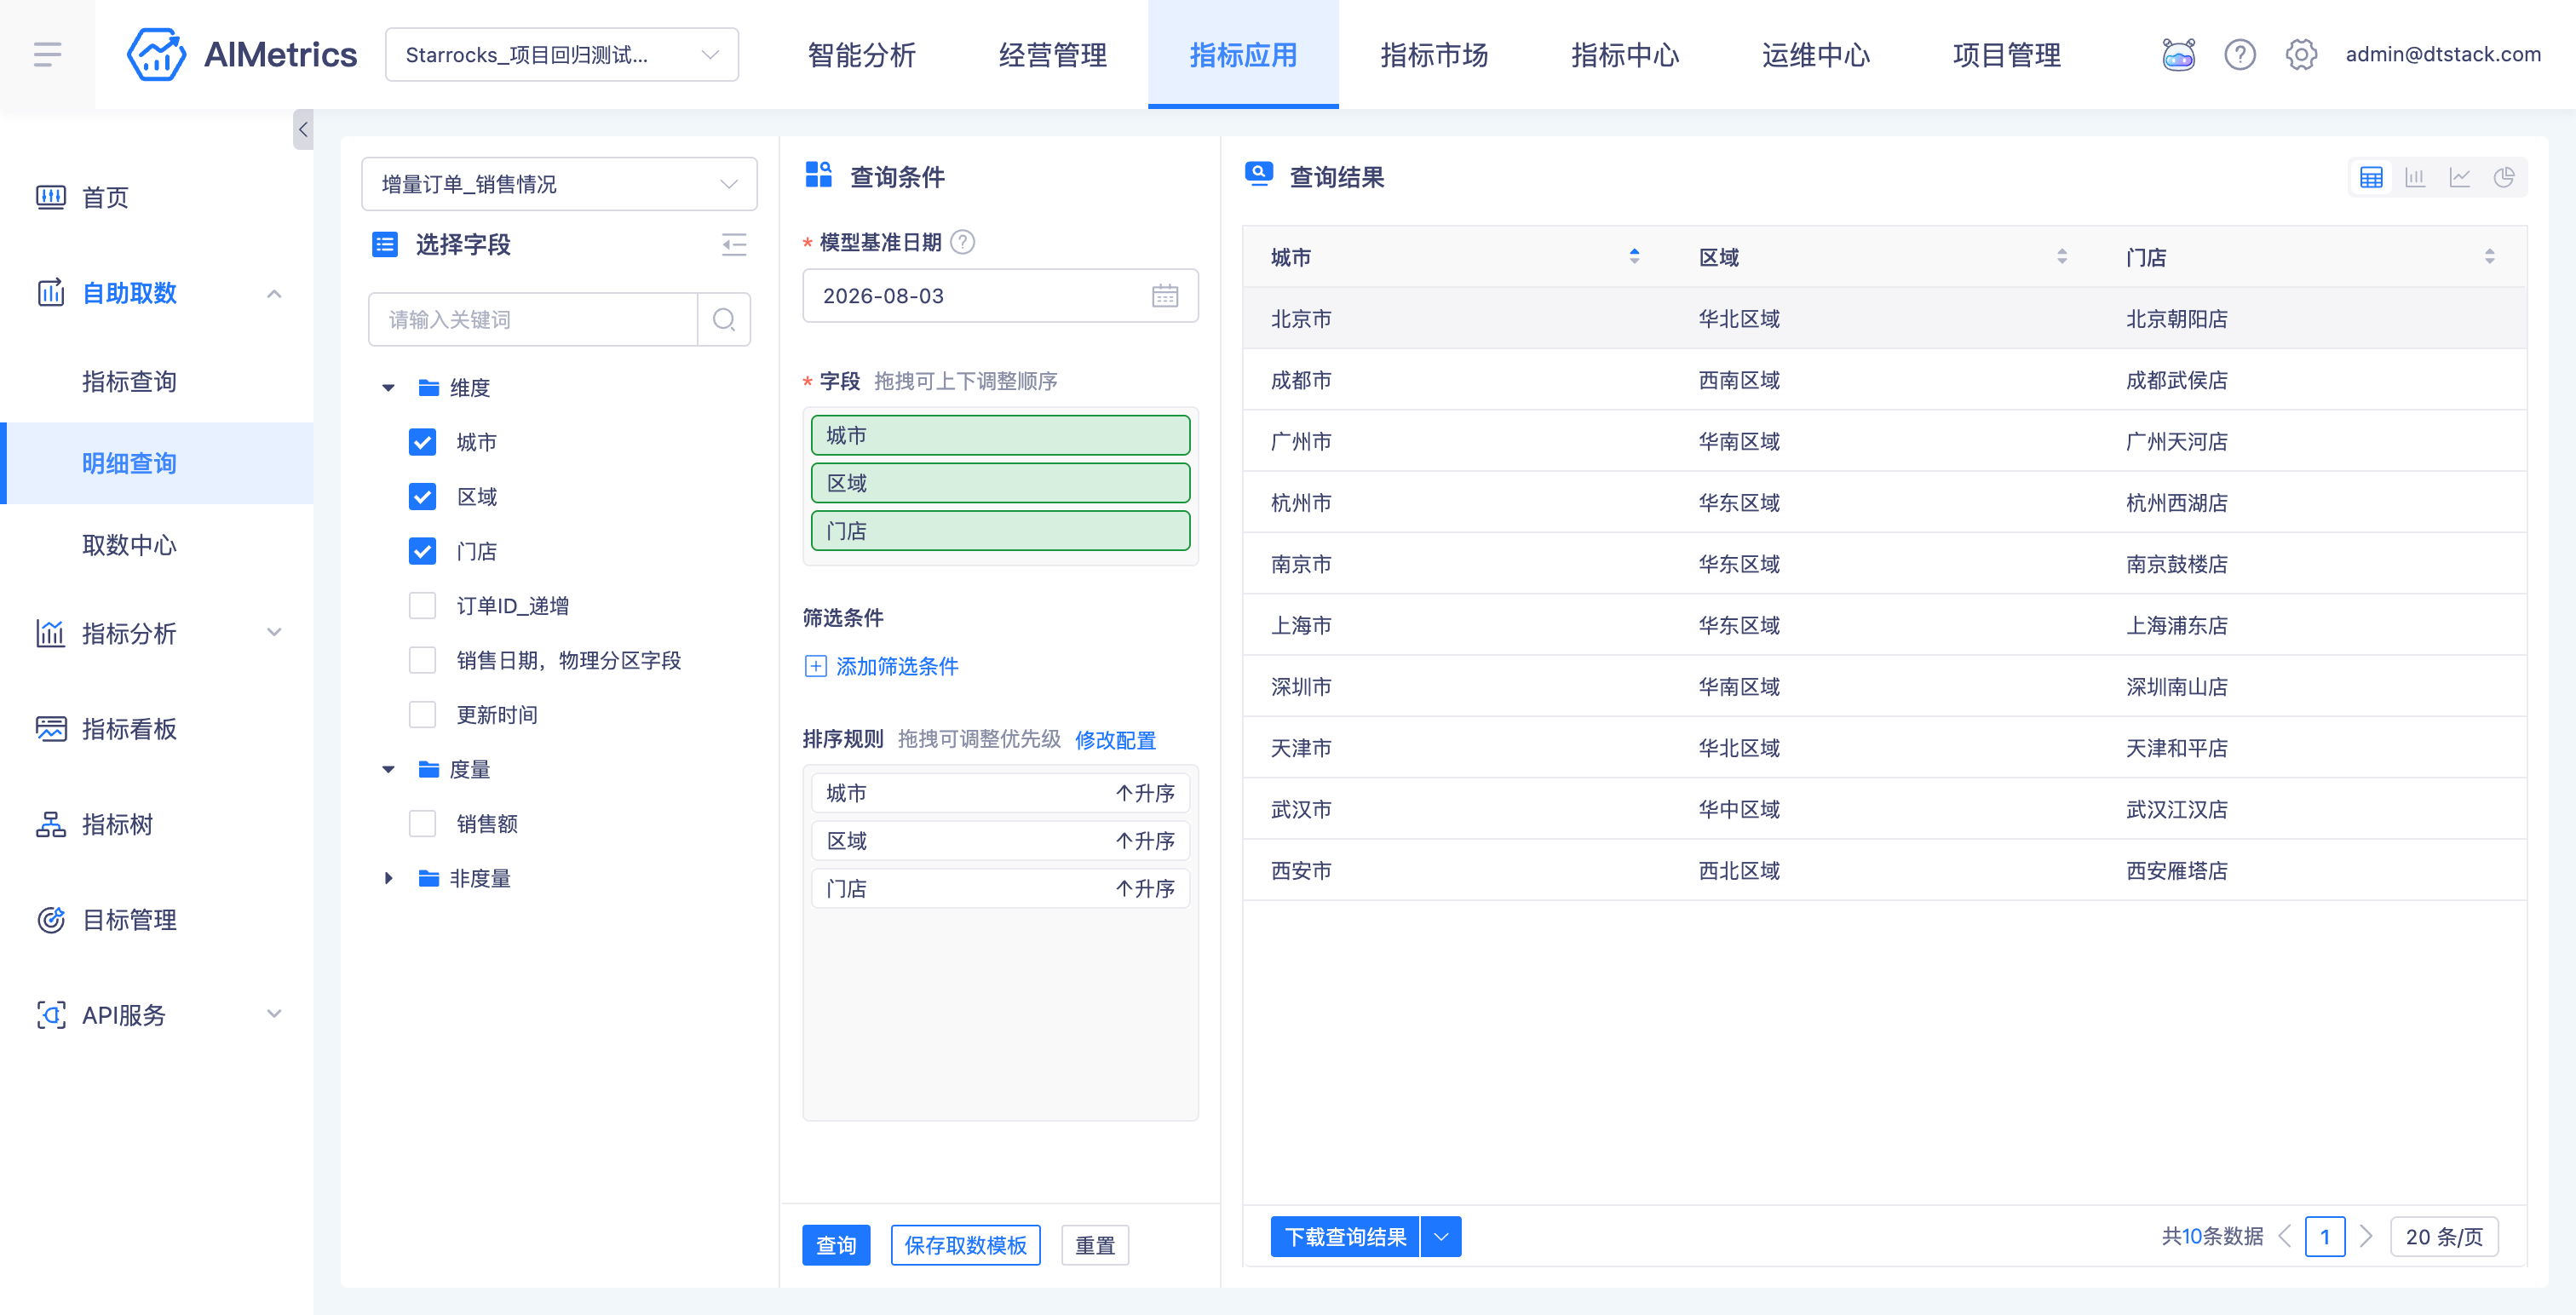Open the help question mark icon
2576x1315 pixels.
2240,54
